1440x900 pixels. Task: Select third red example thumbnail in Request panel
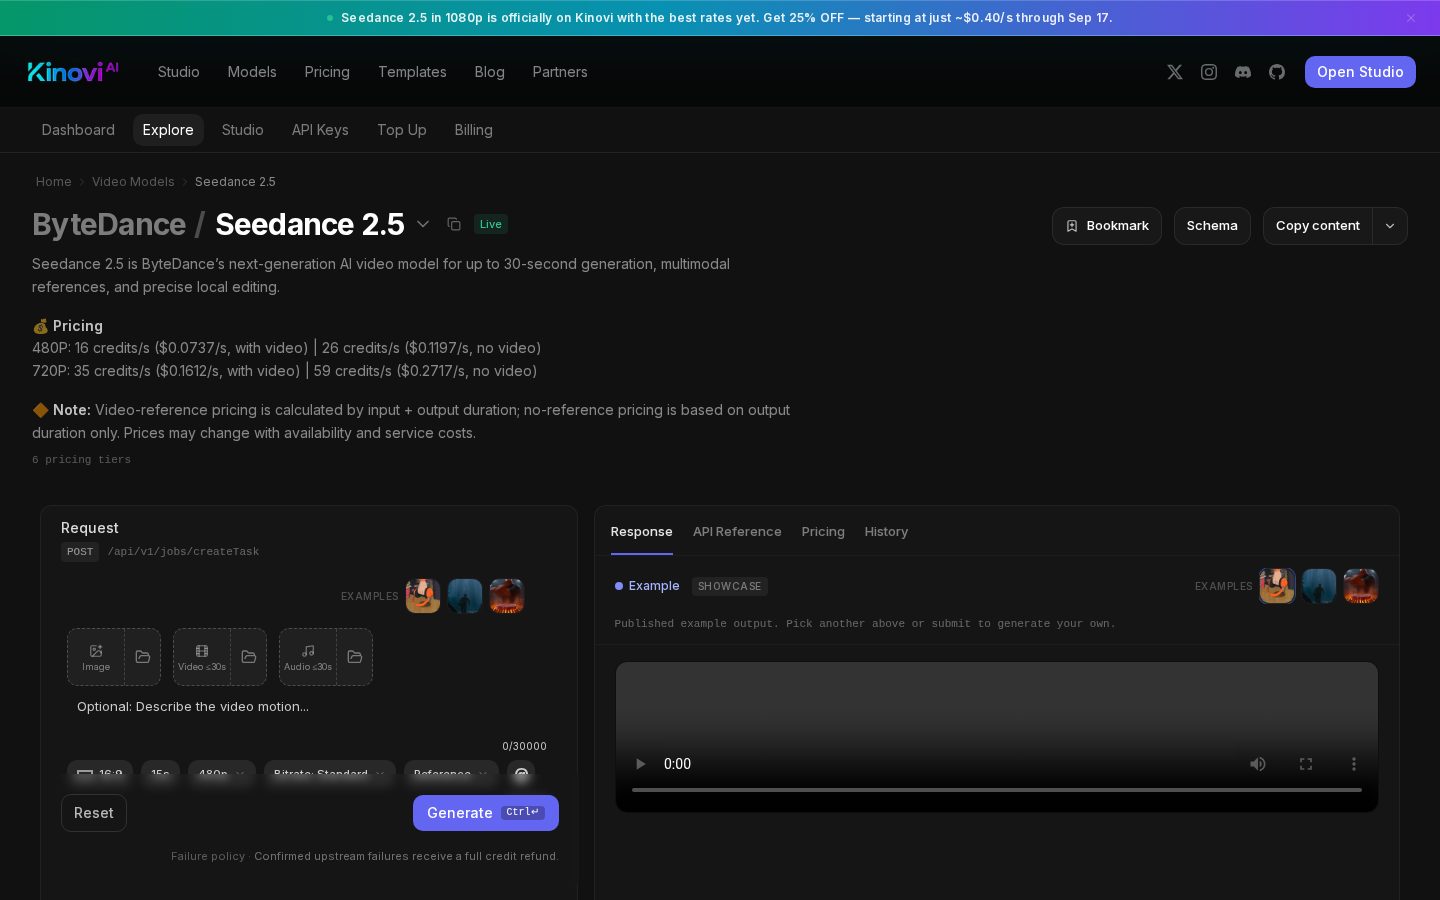(x=507, y=596)
